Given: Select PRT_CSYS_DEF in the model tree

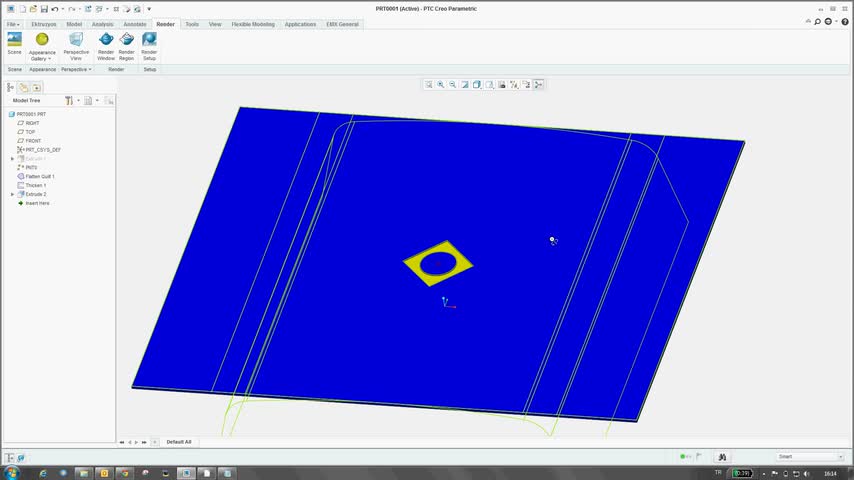Looking at the screenshot, I should [39, 150].
